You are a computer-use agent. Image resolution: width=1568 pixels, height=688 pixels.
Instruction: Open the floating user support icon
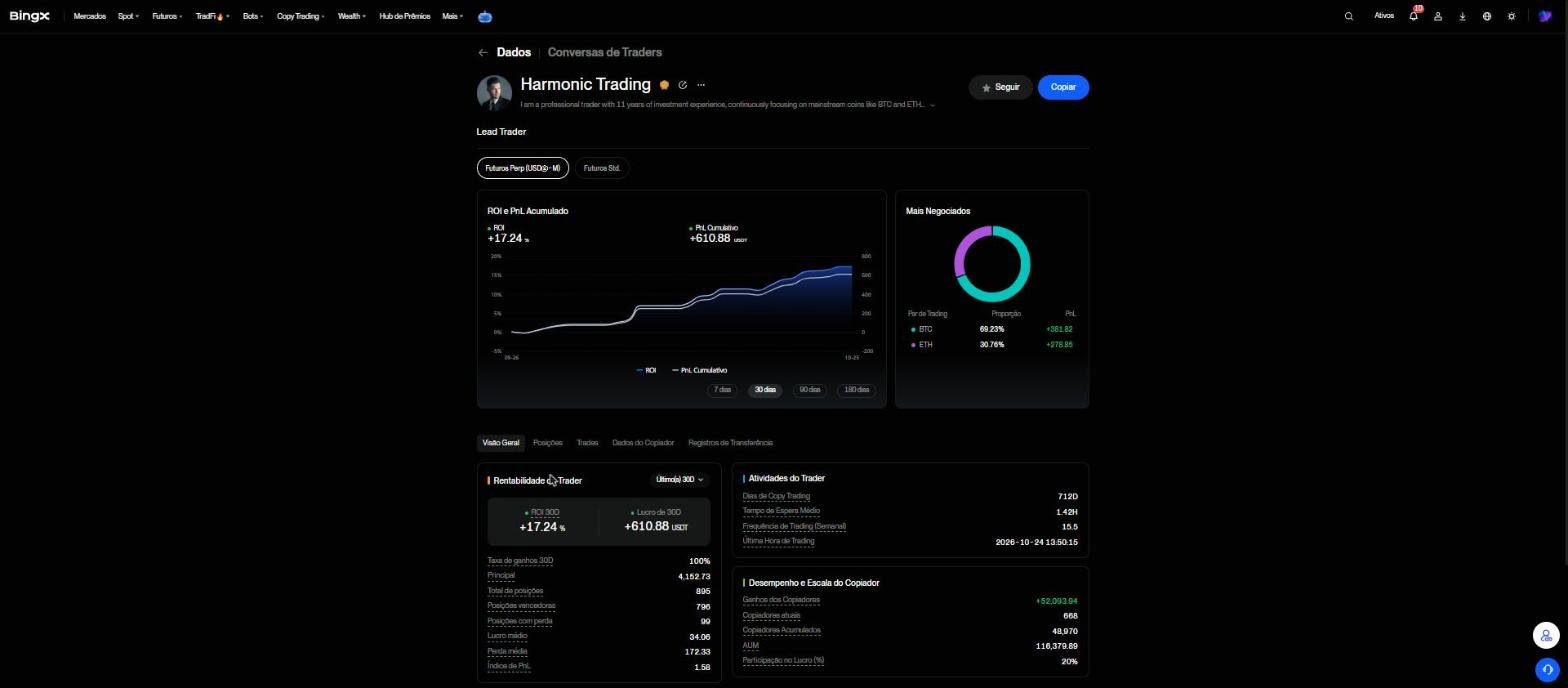[x=1546, y=635]
